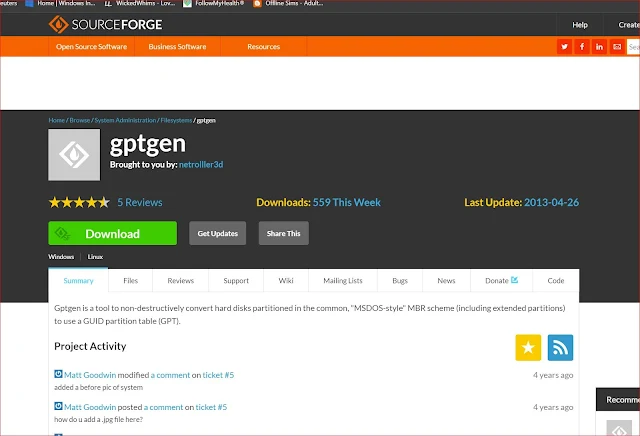Viewport: 640px width, 436px height.
Task: Click the Get Updates button
Action: (218, 233)
